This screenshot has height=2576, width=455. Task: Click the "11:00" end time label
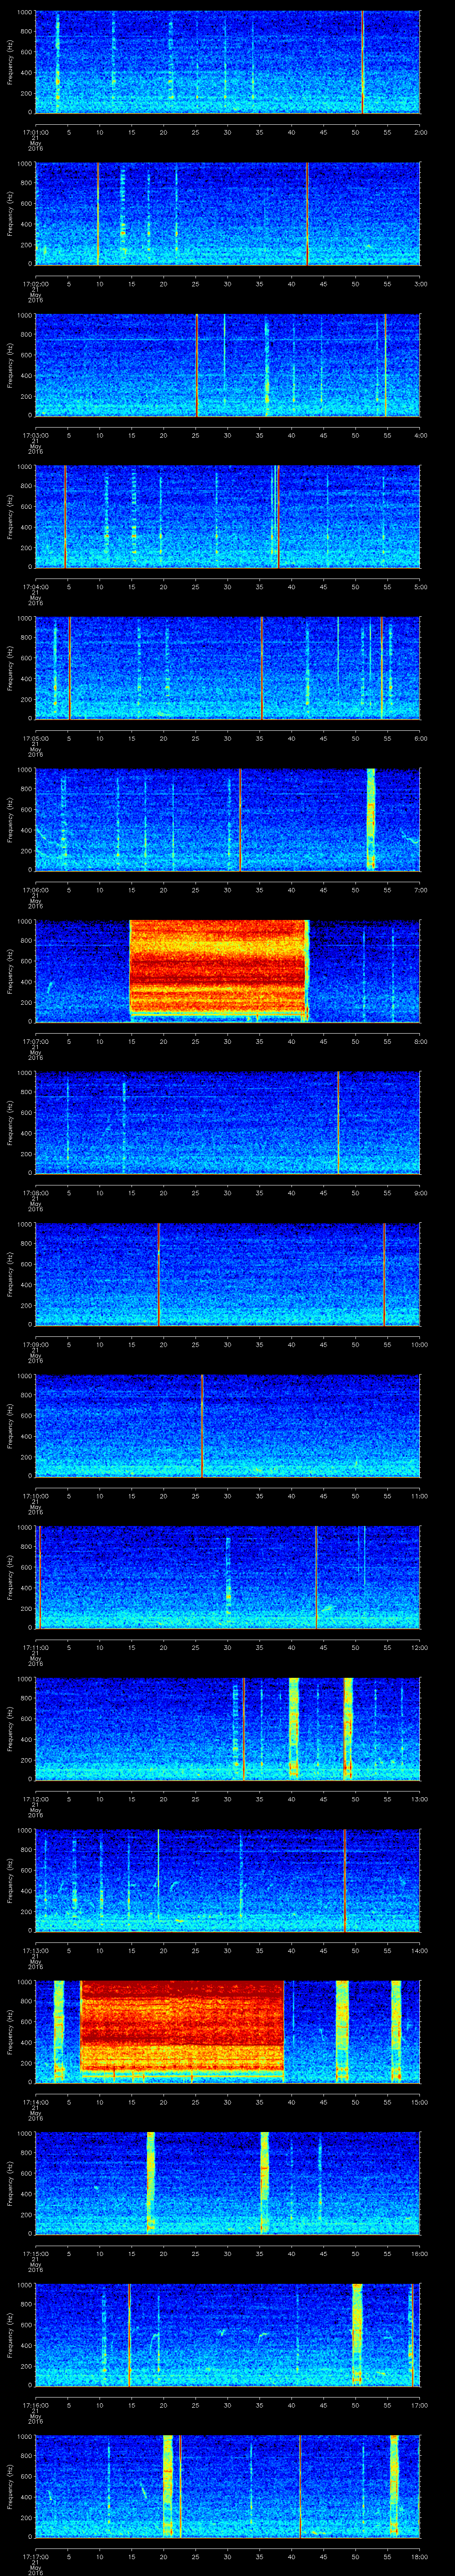(419, 1496)
